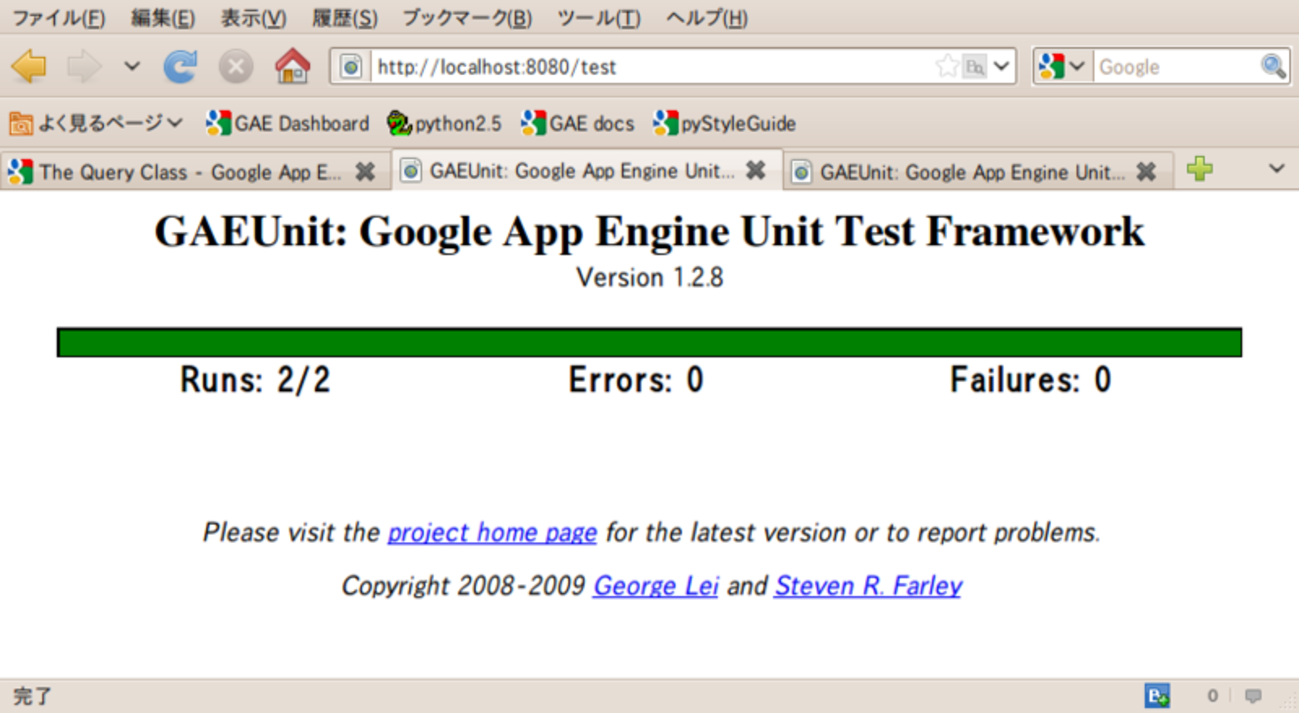
Task: Click the search magnifier icon
Action: point(1273,67)
